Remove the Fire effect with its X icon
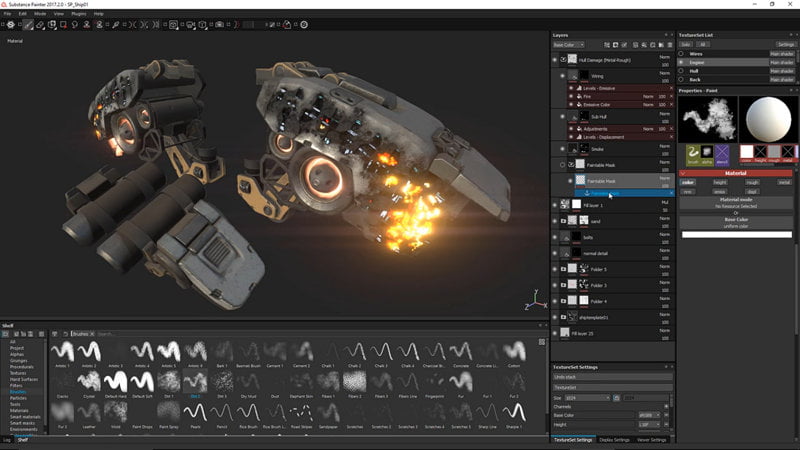The image size is (800, 450). coord(671,96)
